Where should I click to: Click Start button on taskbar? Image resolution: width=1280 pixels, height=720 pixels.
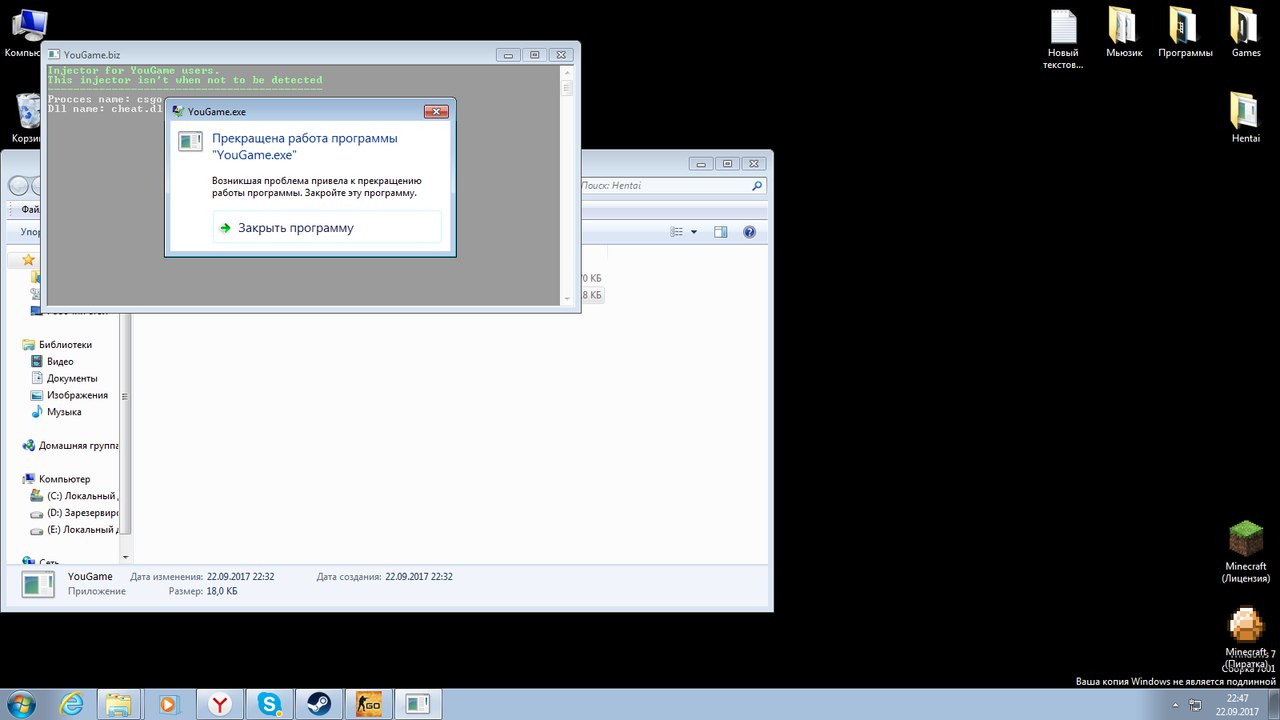point(20,704)
